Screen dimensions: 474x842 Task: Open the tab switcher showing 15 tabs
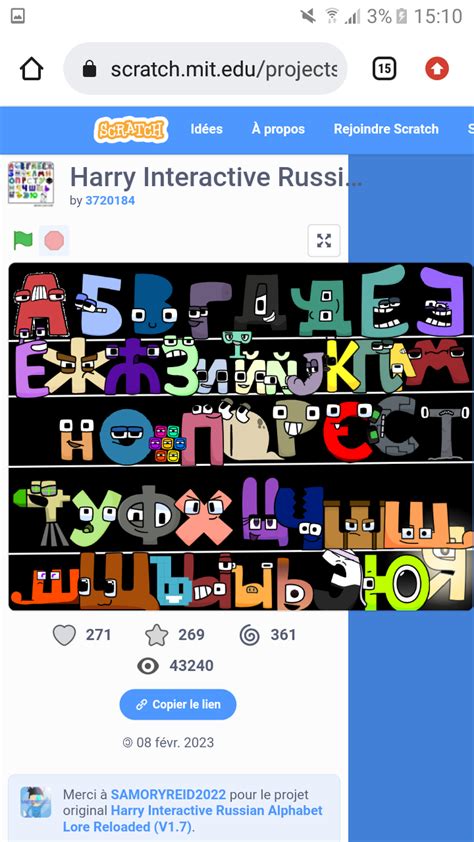point(384,69)
